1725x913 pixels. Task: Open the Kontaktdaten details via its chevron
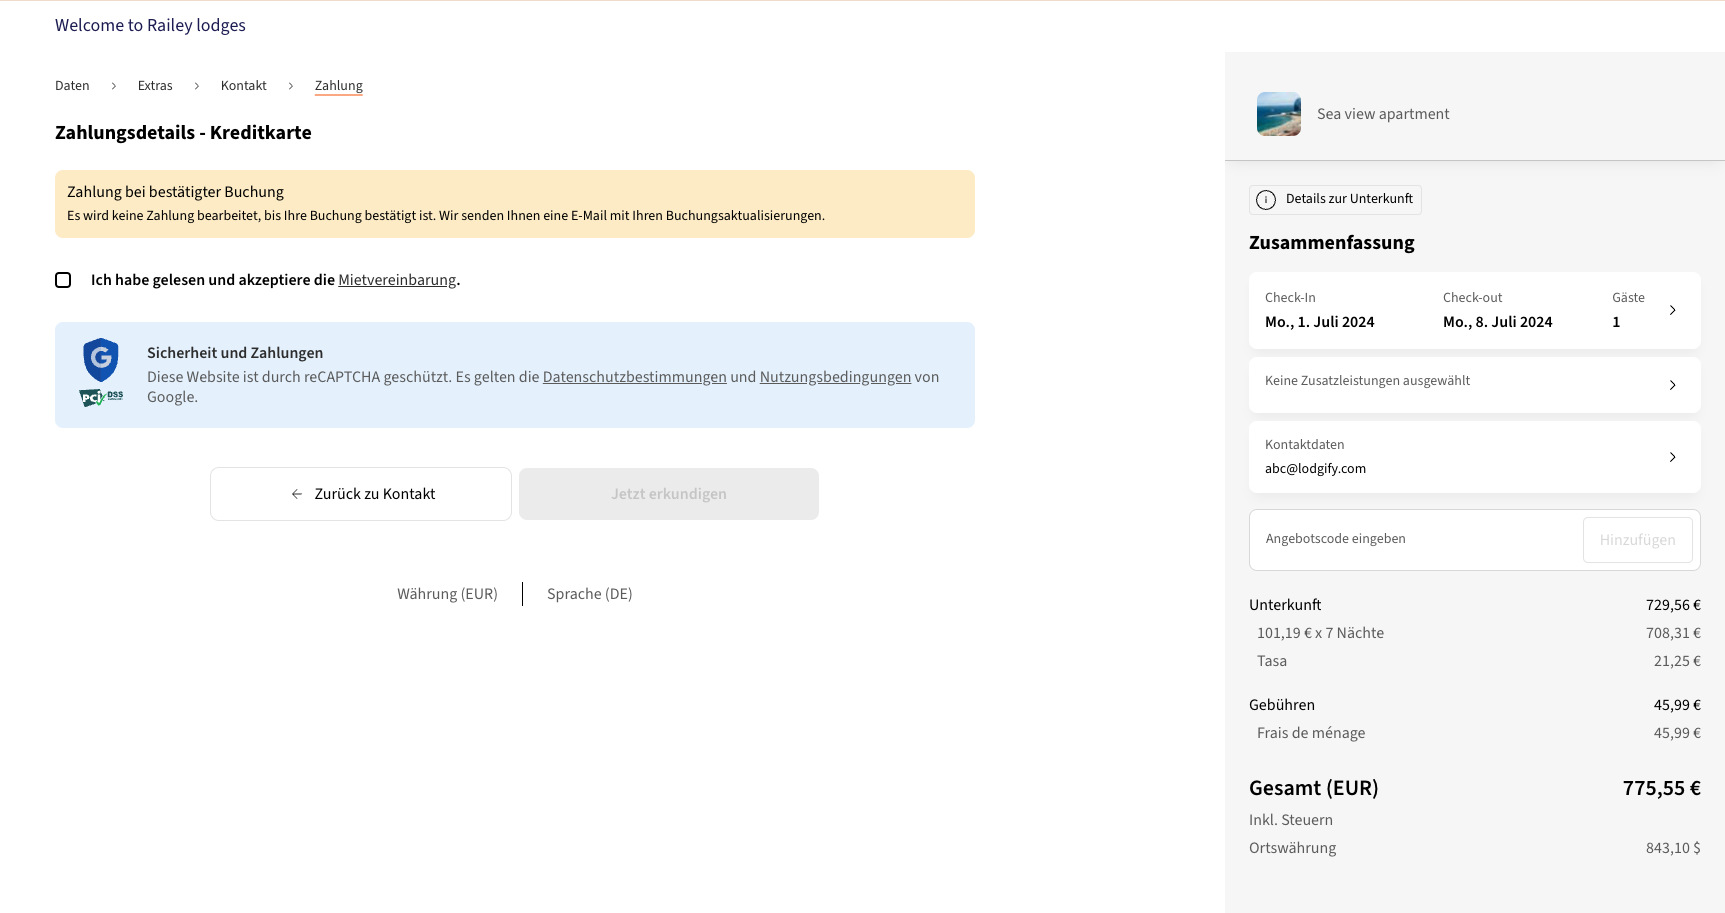[1673, 456]
